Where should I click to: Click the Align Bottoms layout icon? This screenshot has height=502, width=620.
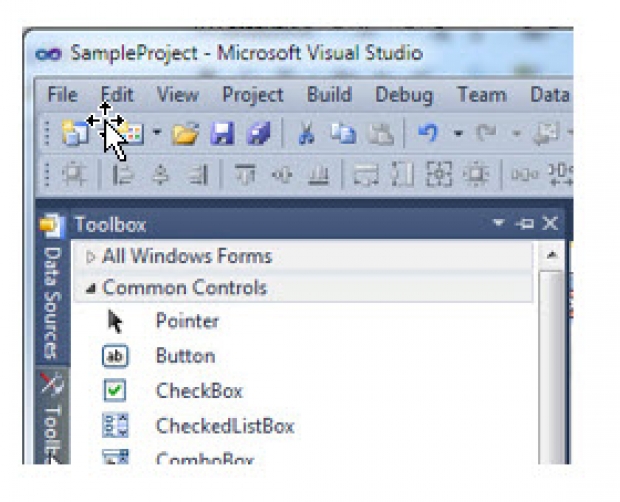[319, 175]
